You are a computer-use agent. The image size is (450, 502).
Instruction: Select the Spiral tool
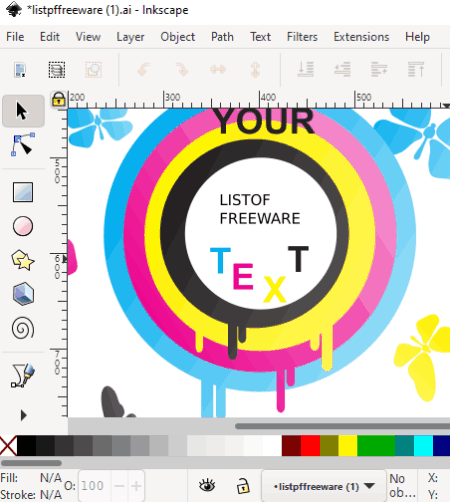23,328
